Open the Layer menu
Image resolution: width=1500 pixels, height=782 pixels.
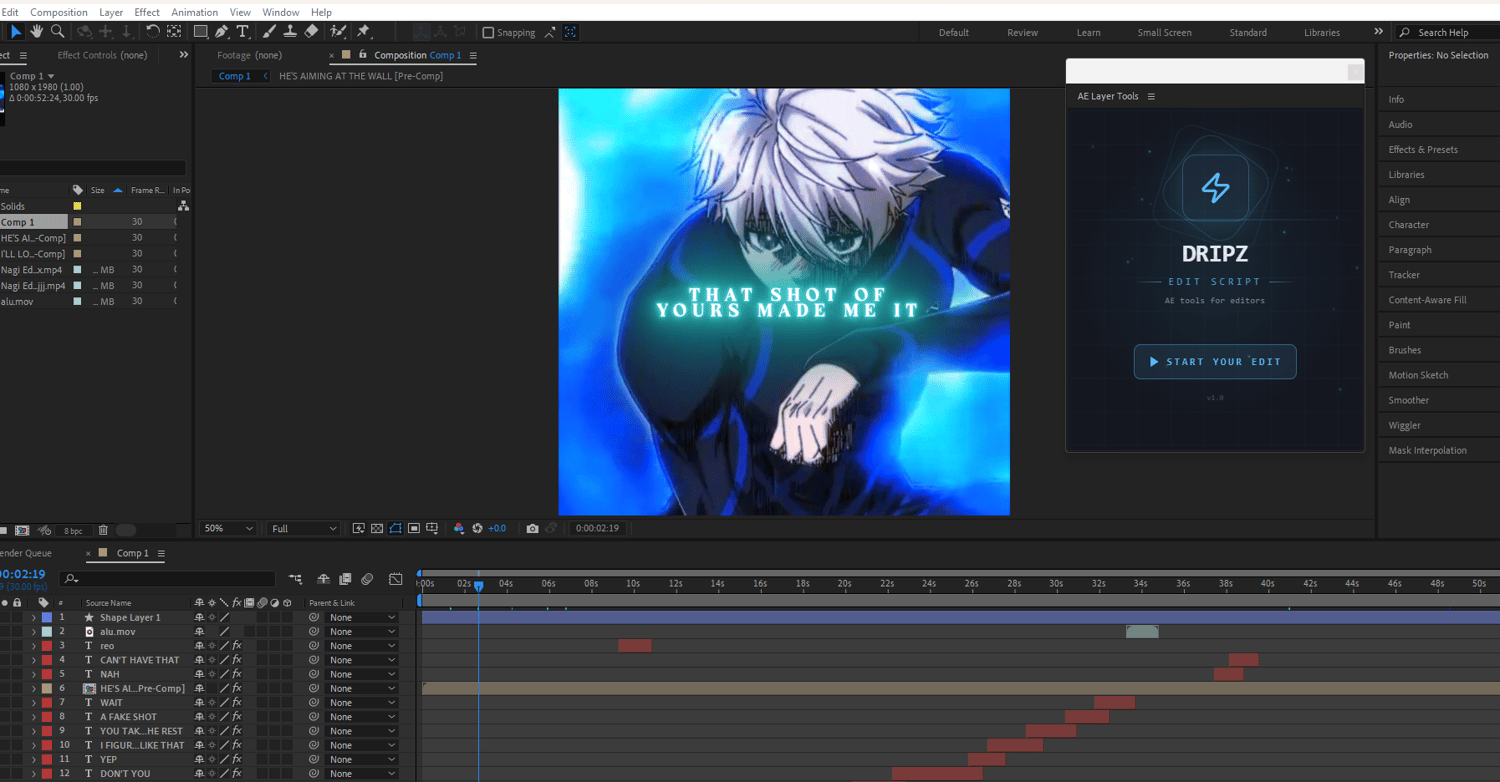click(111, 12)
